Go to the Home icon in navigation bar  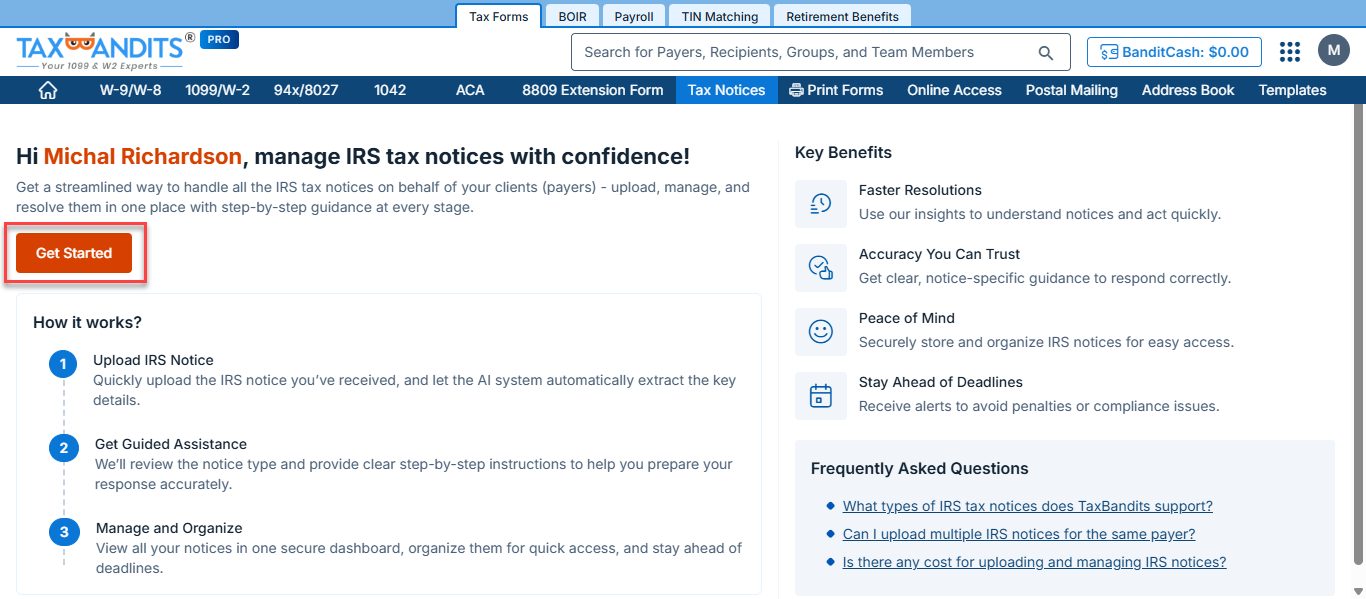click(47, 90)
